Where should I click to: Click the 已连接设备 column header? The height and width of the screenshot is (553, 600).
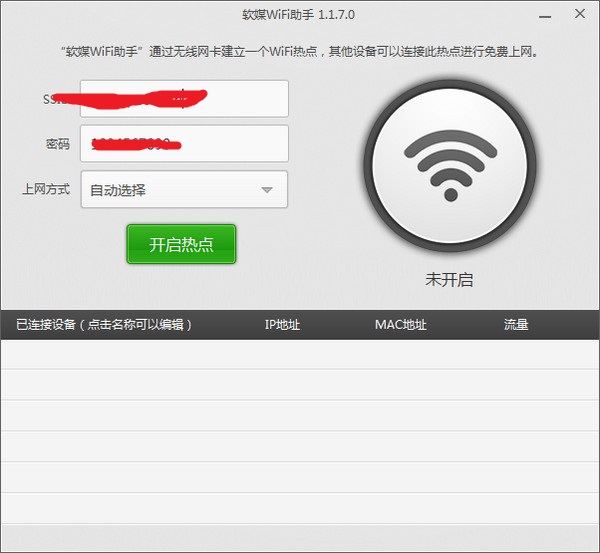tap(103, 325)
